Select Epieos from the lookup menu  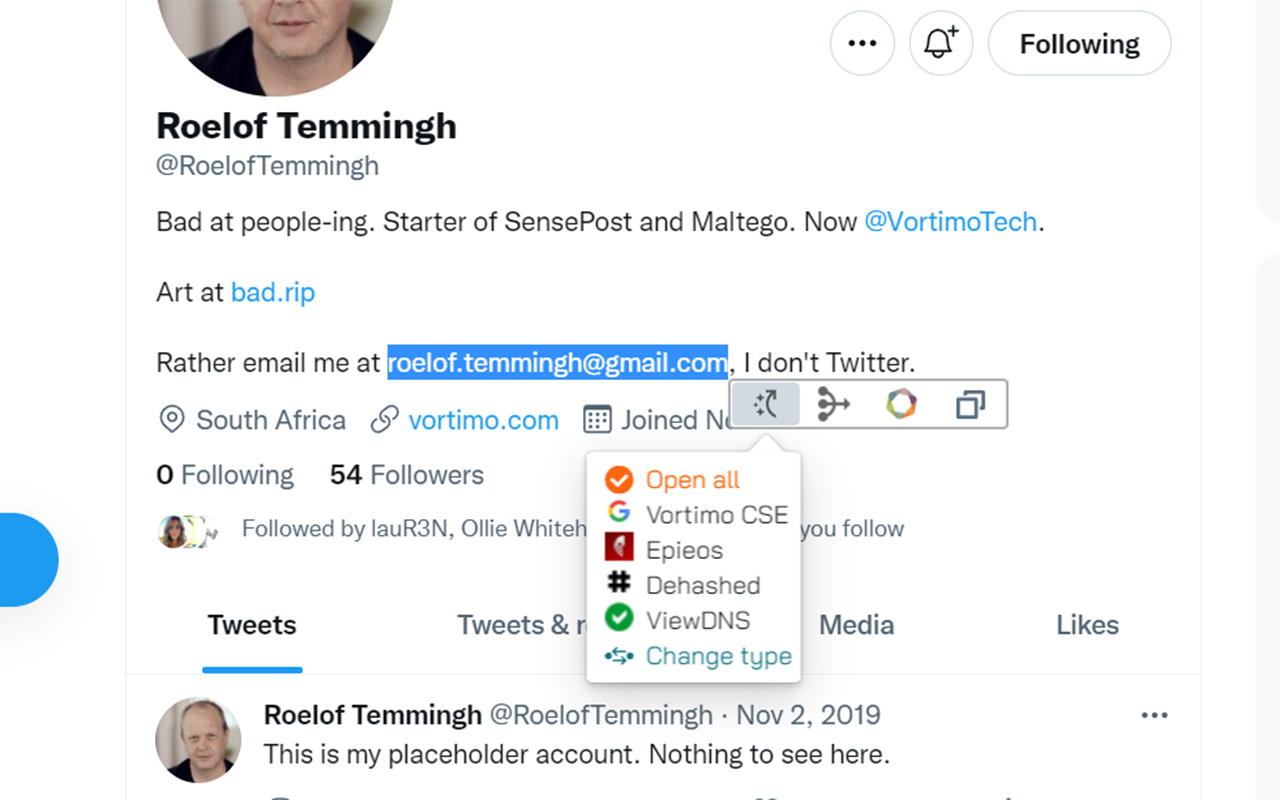(684, 550)
